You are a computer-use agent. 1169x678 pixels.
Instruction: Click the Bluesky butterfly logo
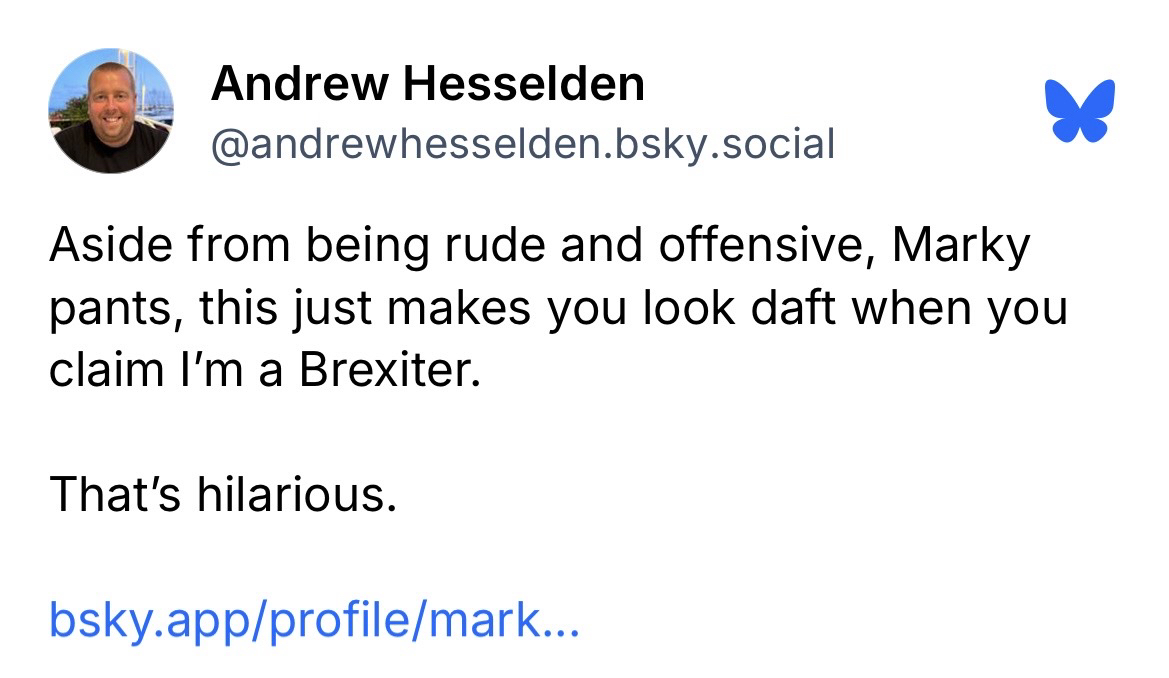pyautogui.click(x=1079, y=109)
